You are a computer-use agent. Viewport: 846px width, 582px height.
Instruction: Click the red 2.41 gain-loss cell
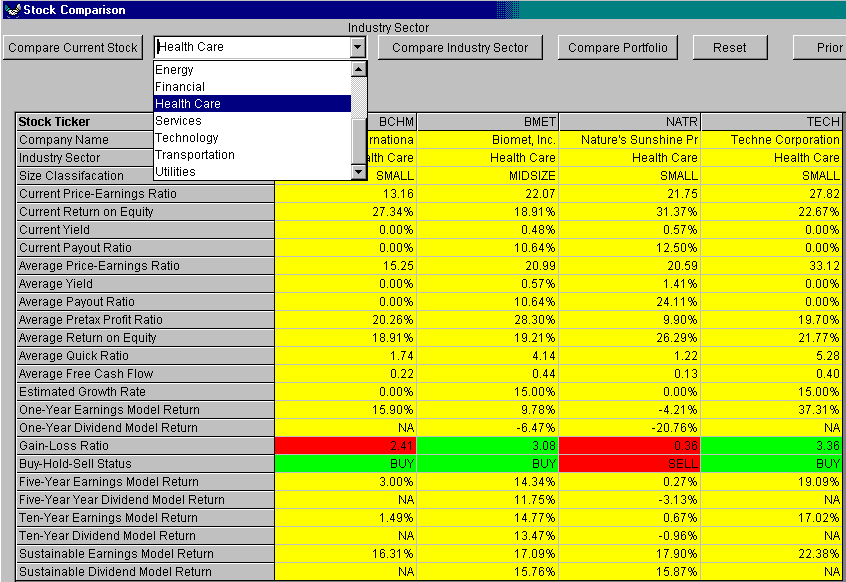point(346,446)
